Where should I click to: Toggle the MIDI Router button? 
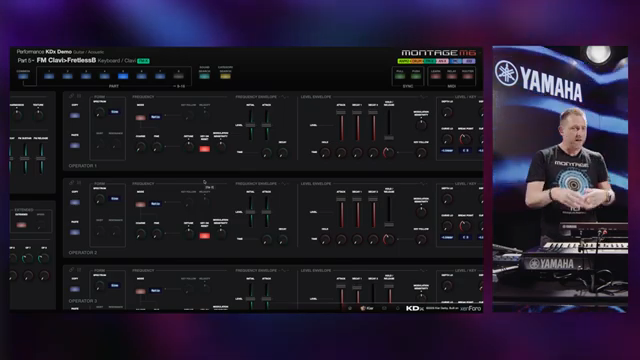[468, 76]
